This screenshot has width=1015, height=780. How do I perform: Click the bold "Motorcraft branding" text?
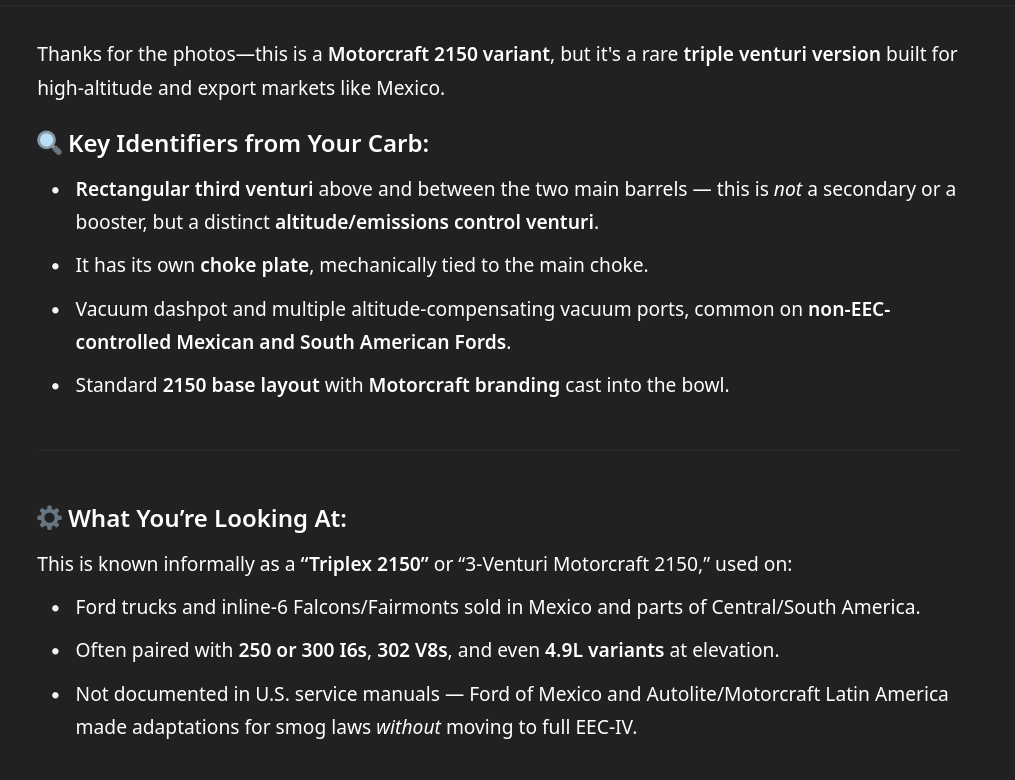point(464,385)
